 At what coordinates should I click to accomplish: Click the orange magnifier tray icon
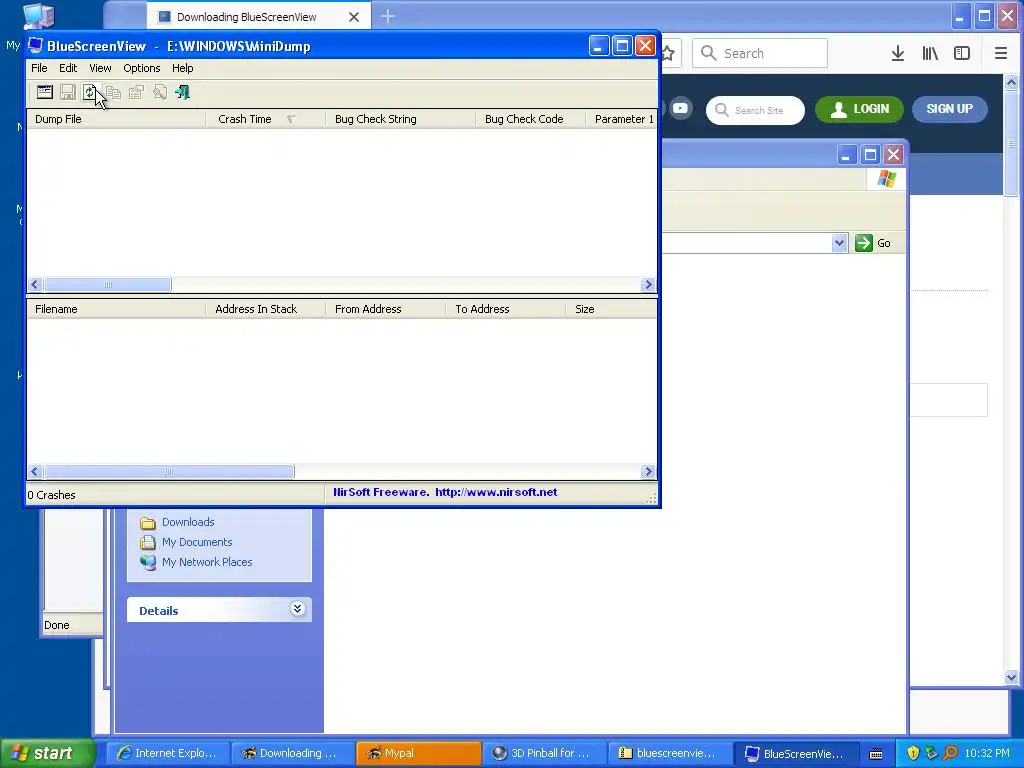pos(950,753)
